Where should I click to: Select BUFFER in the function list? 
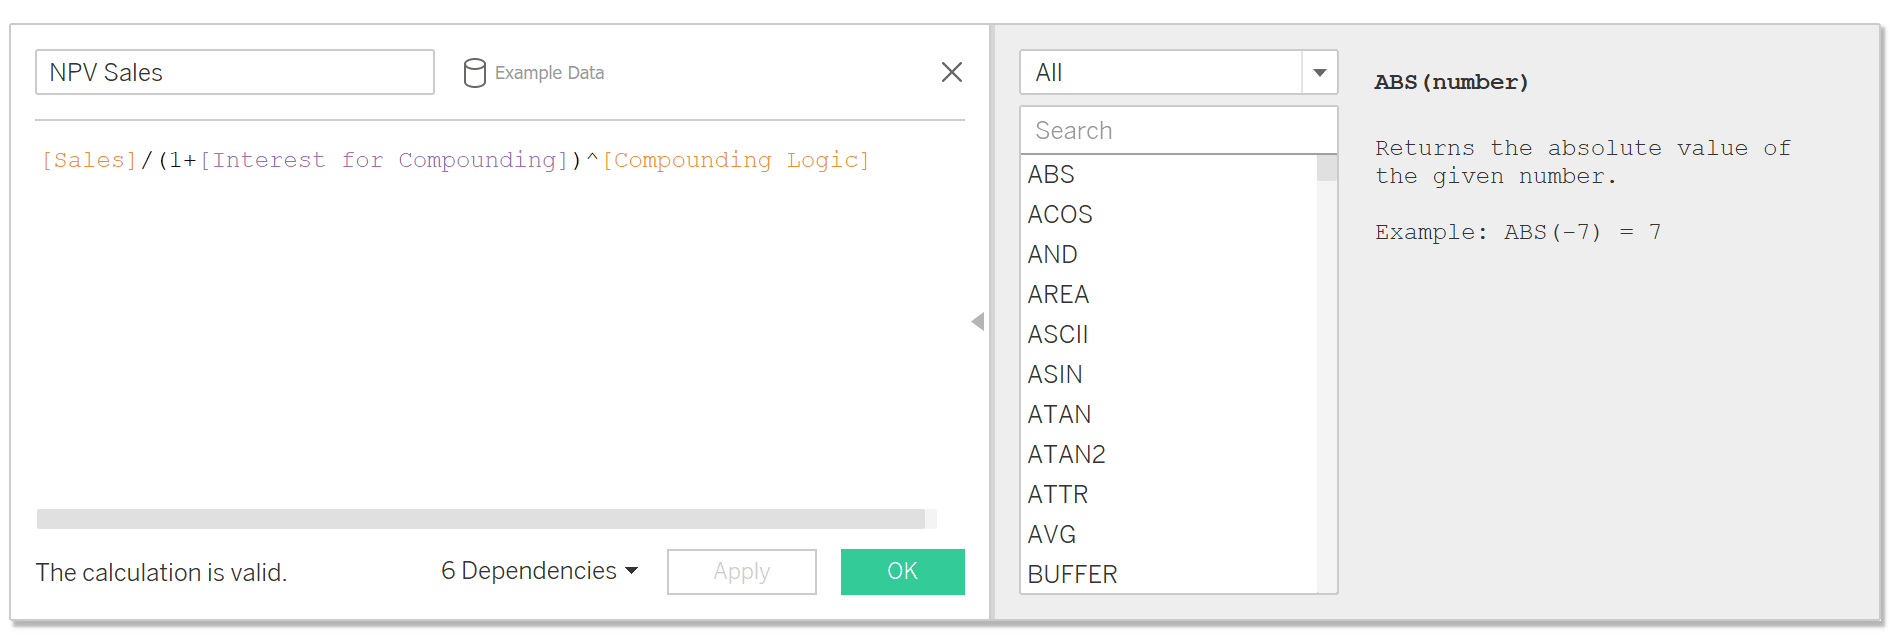coord(1072,575)
